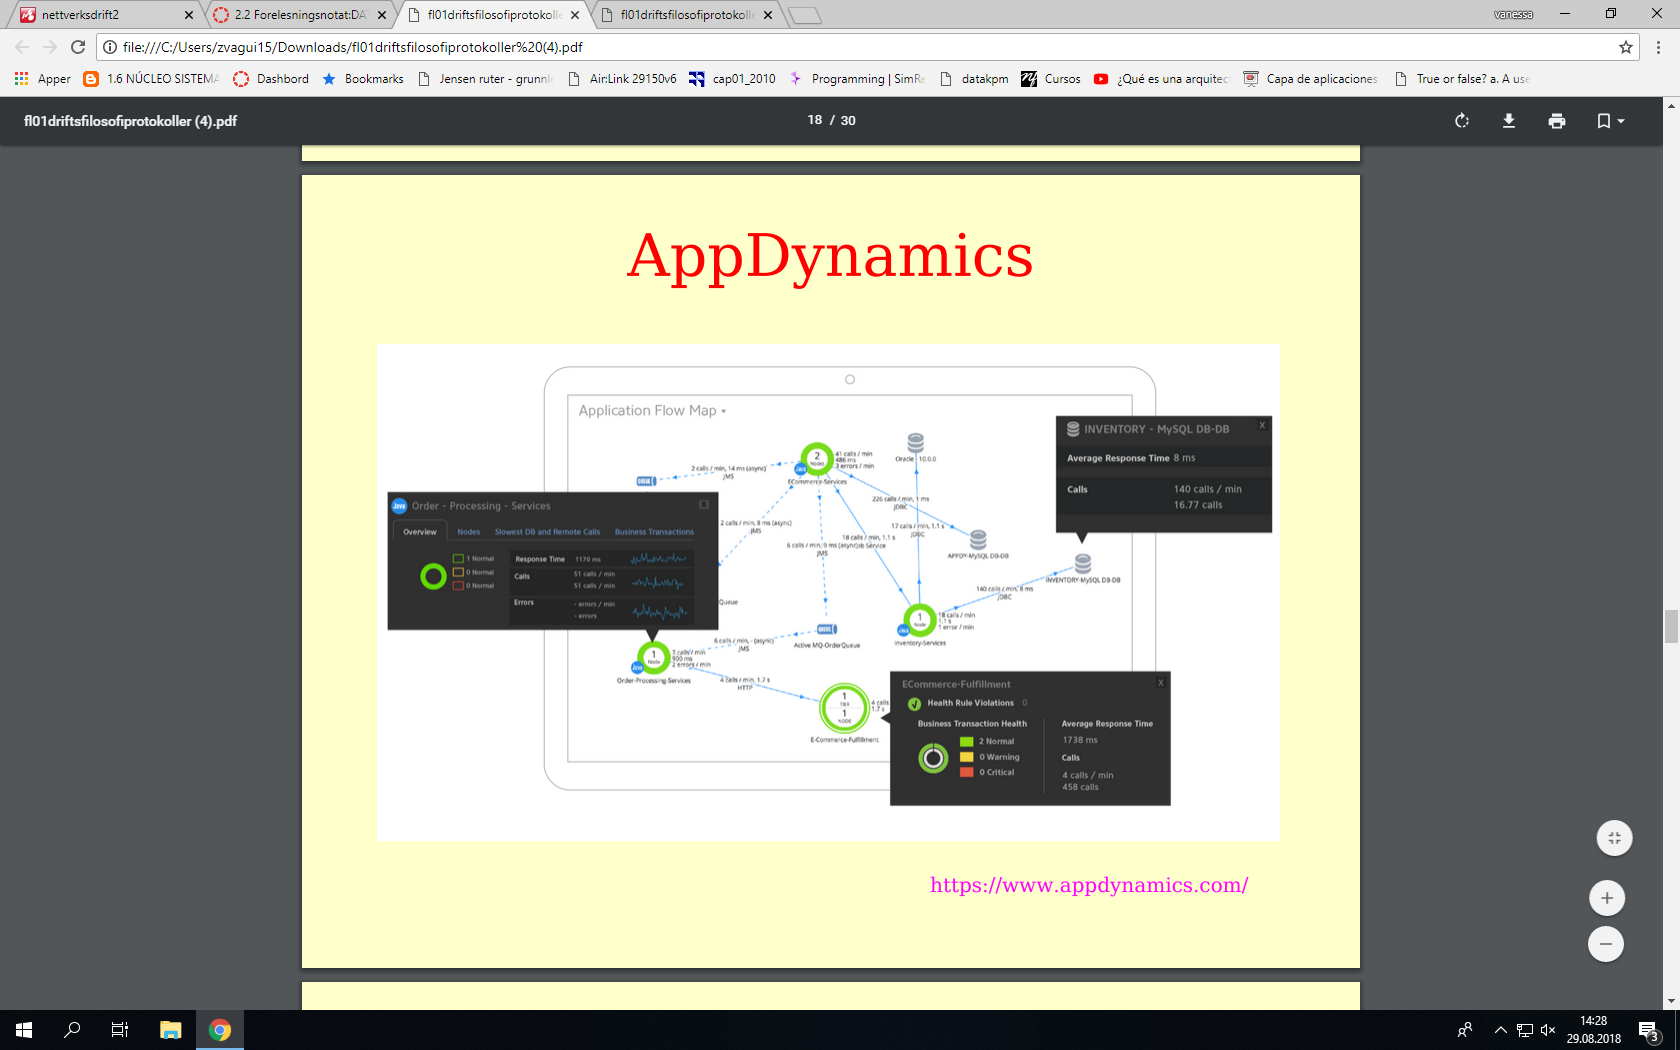
Task: Switch to the last fl01driftsfilosofiprotokoller tab
Action: pyautogui.click(x=686, y=15)
